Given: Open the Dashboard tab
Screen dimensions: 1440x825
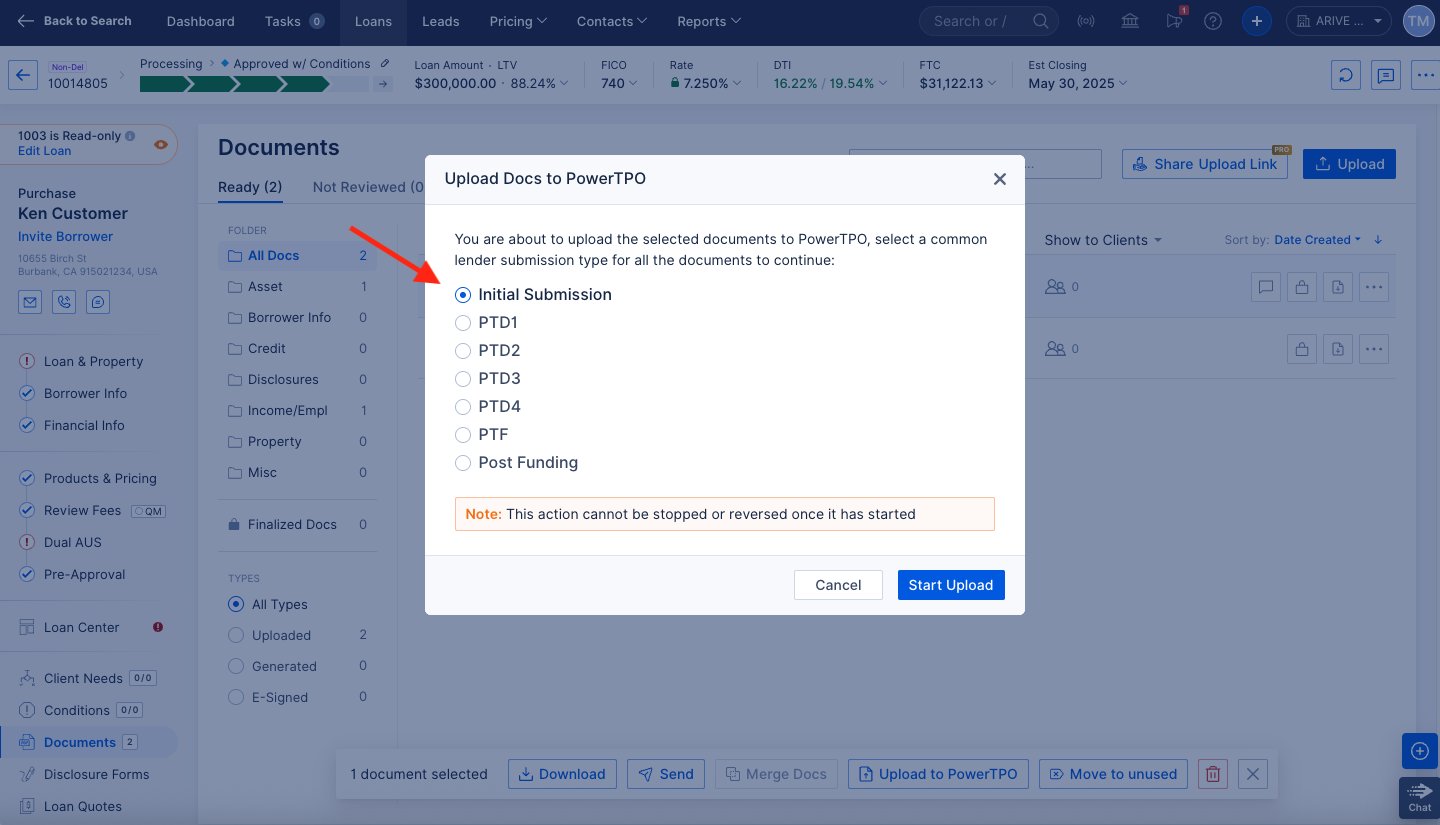Looking at the screenshot, I should point(200,21).
